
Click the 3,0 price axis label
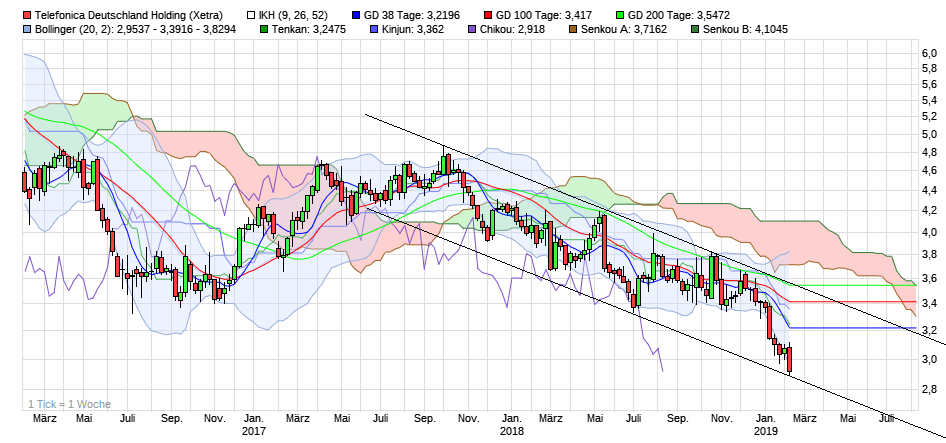929,359
